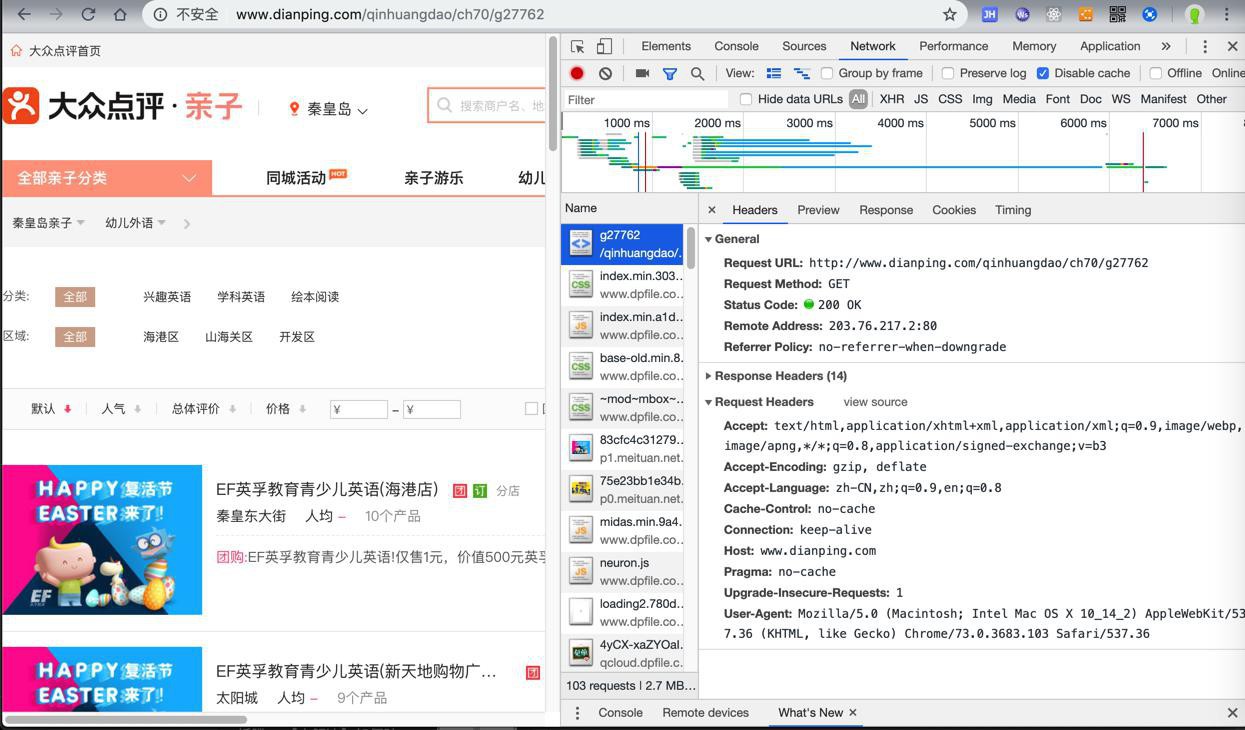Open 幼儿外语 breadcrumb dropdown
The width and height of the screenshot is (1245, 730).
click(135, 223)
